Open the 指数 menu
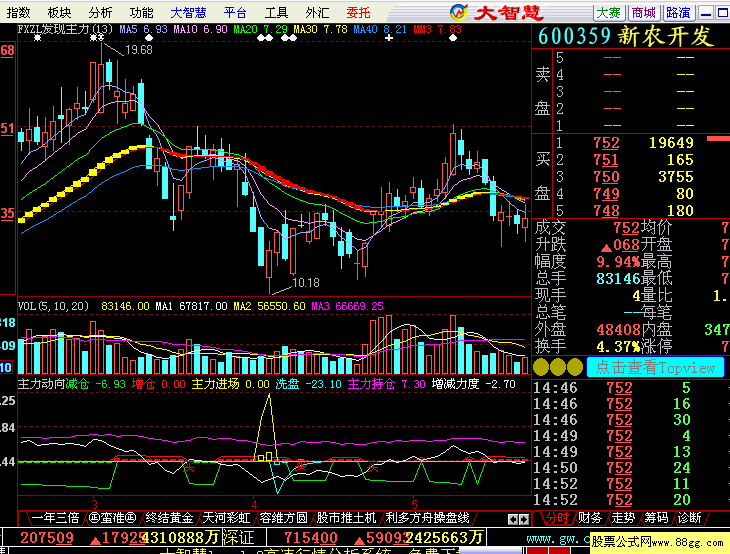Screen dimensions: 730x554 click(19, 12)
